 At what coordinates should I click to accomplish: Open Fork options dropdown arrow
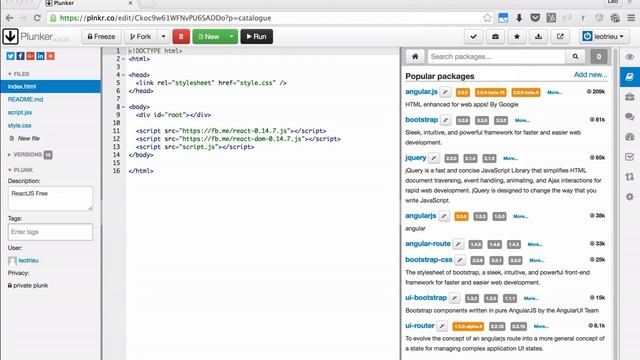[x=163, y=36]
